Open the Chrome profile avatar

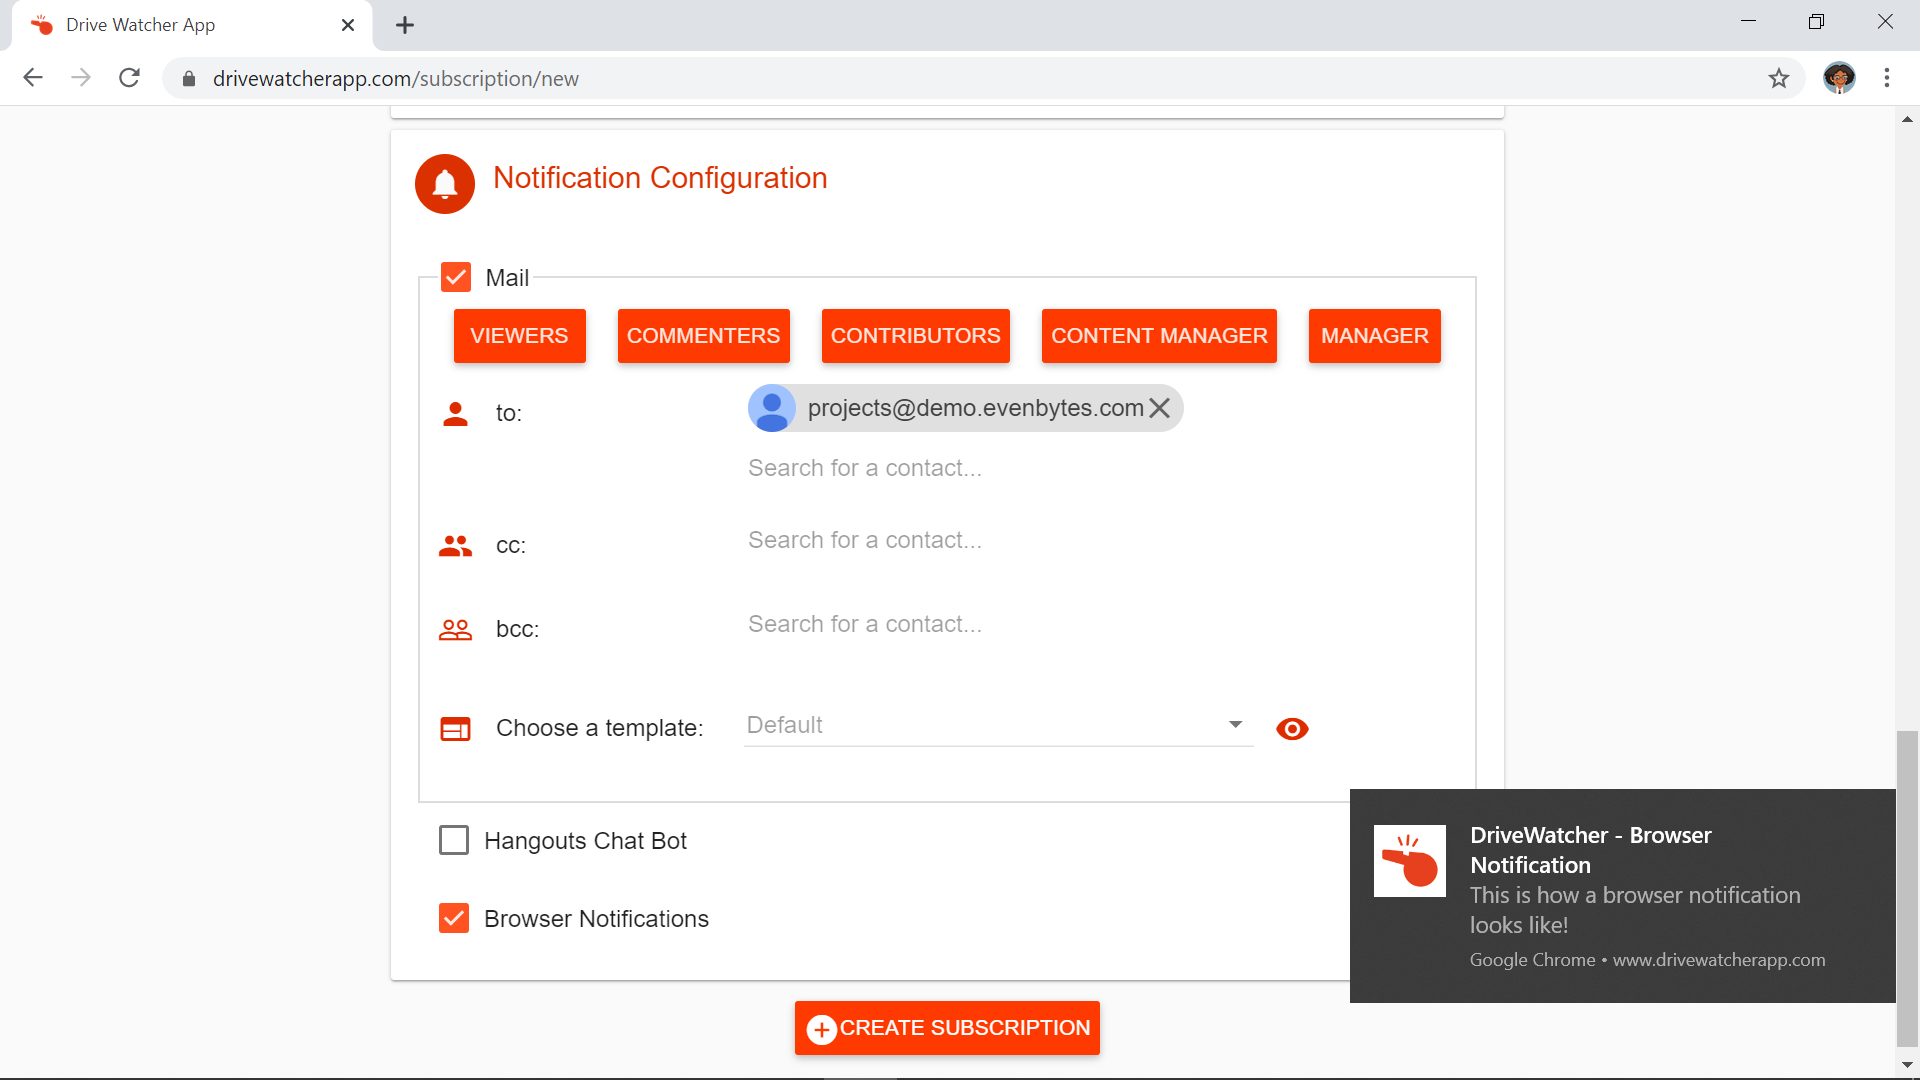tap(1839, 78)
